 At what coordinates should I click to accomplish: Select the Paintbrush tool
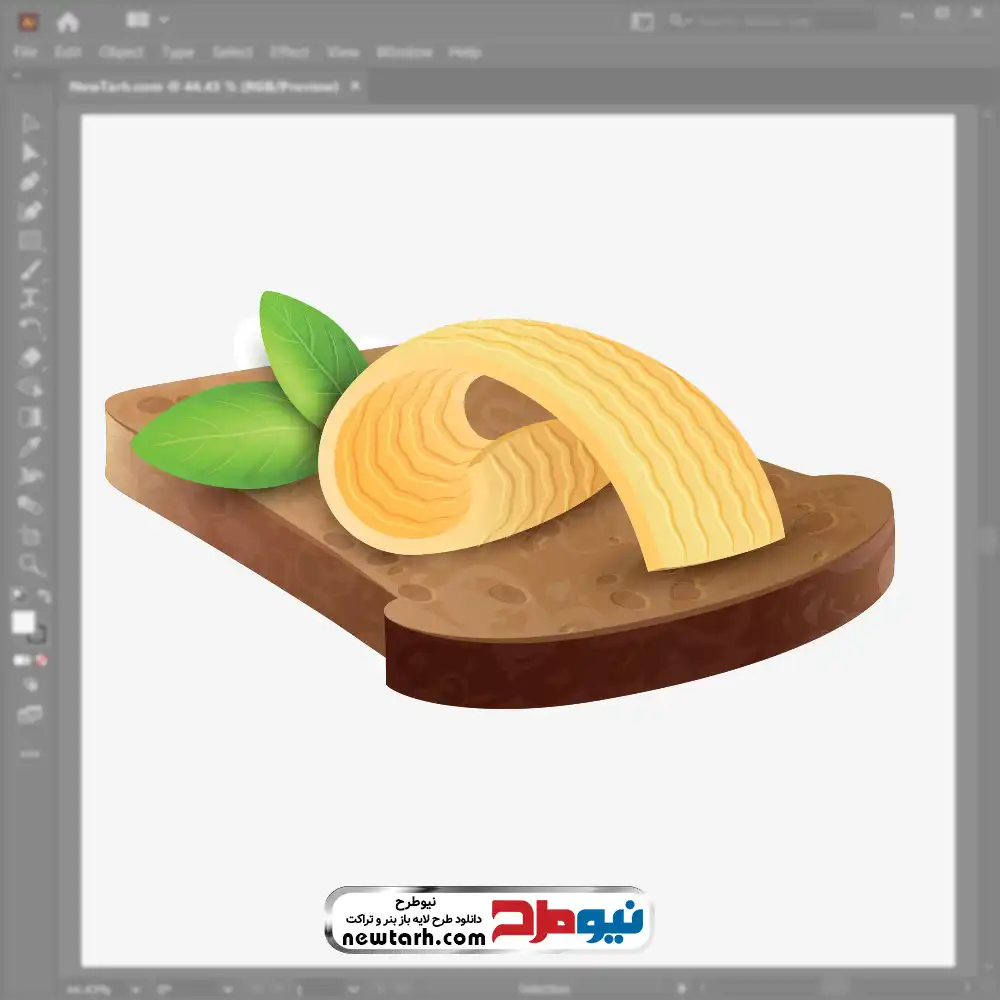(x=30, y=270)
